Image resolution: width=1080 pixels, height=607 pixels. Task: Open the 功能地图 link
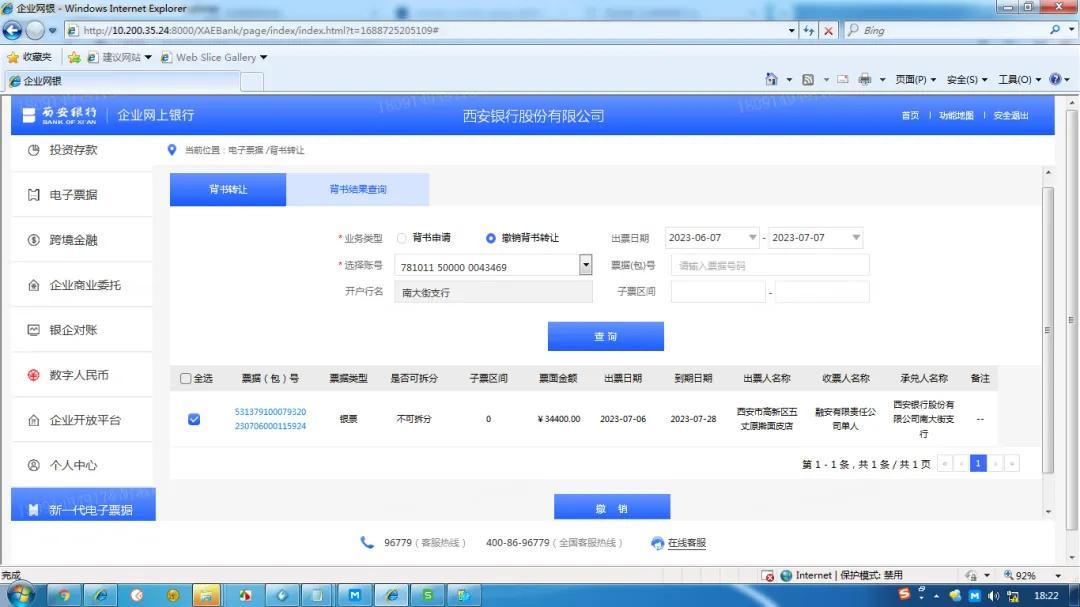pyautogui.click(x=956, y=116)
